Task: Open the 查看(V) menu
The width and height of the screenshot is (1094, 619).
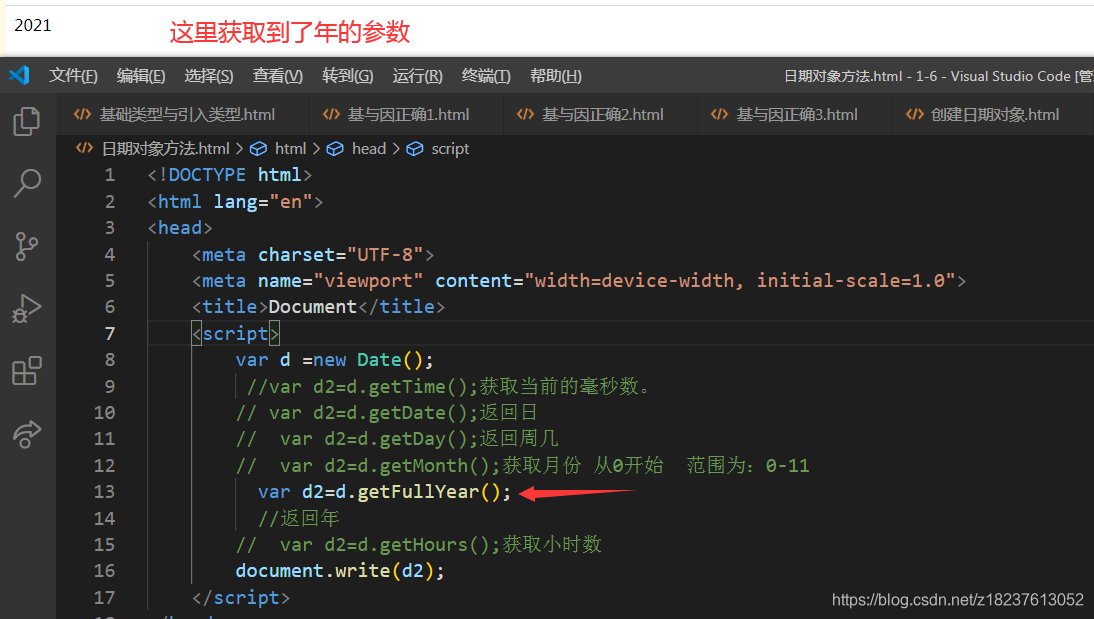Action: (278, 75)
